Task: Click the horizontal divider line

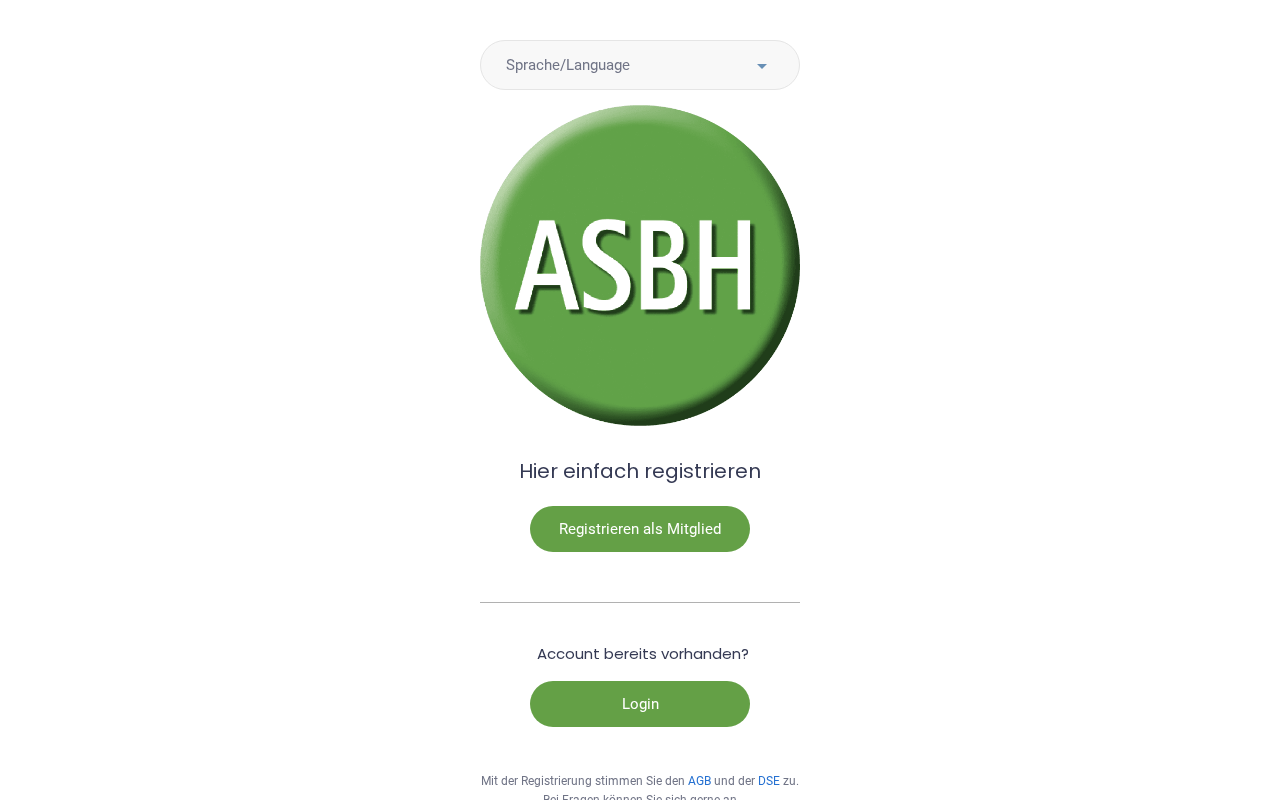Action: click(x=640, y=602)
